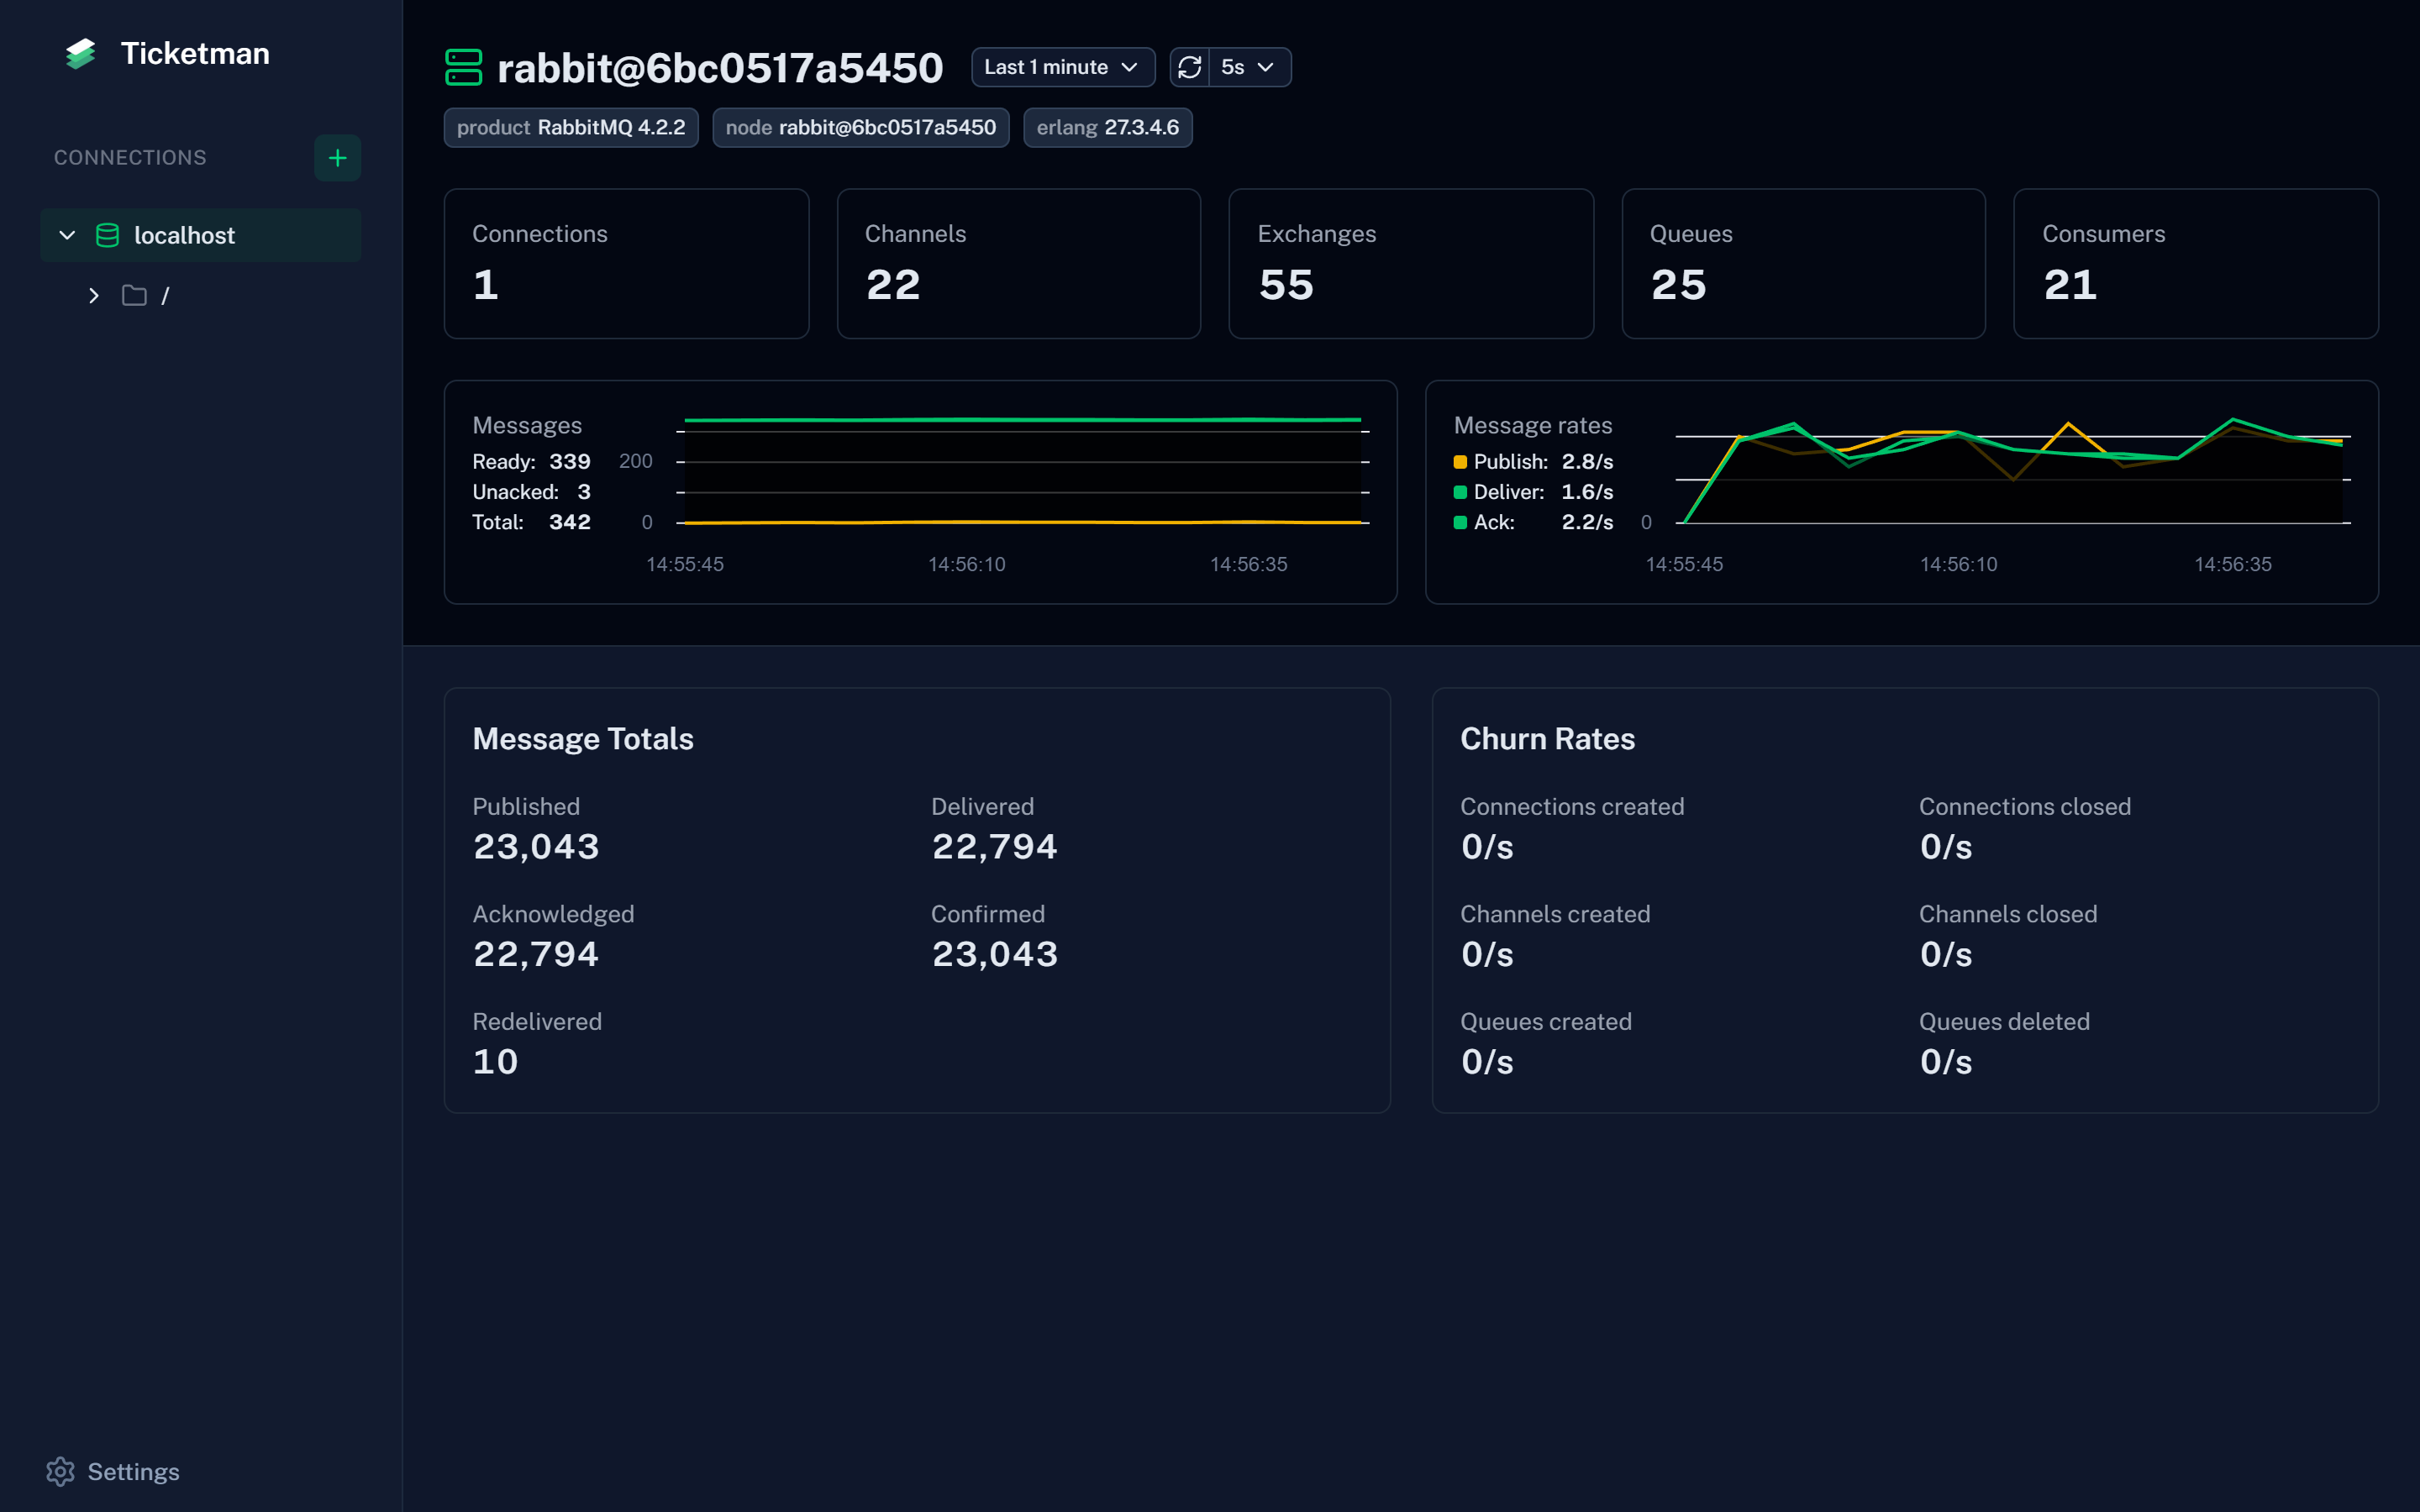This screenshot has width=2420, height=1512.
Task: Click the server icon beside node name
Action: click(x=463, y=67)
